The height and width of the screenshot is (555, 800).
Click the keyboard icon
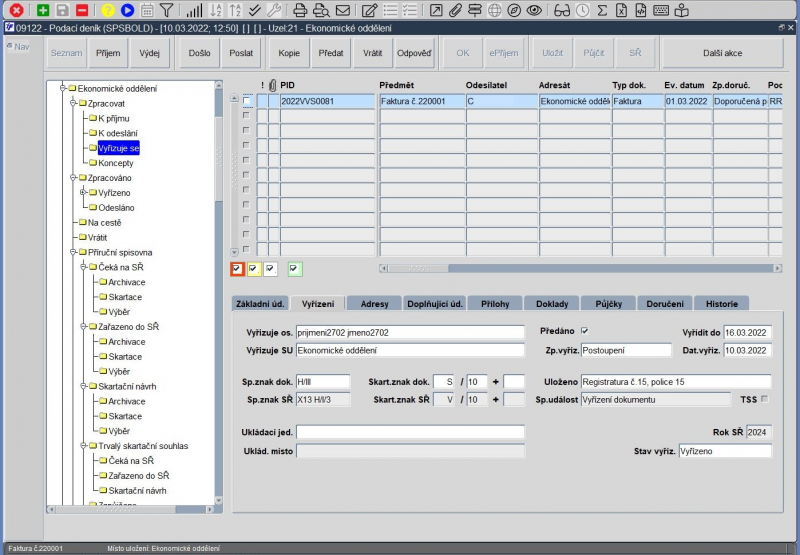pos(661,10)
